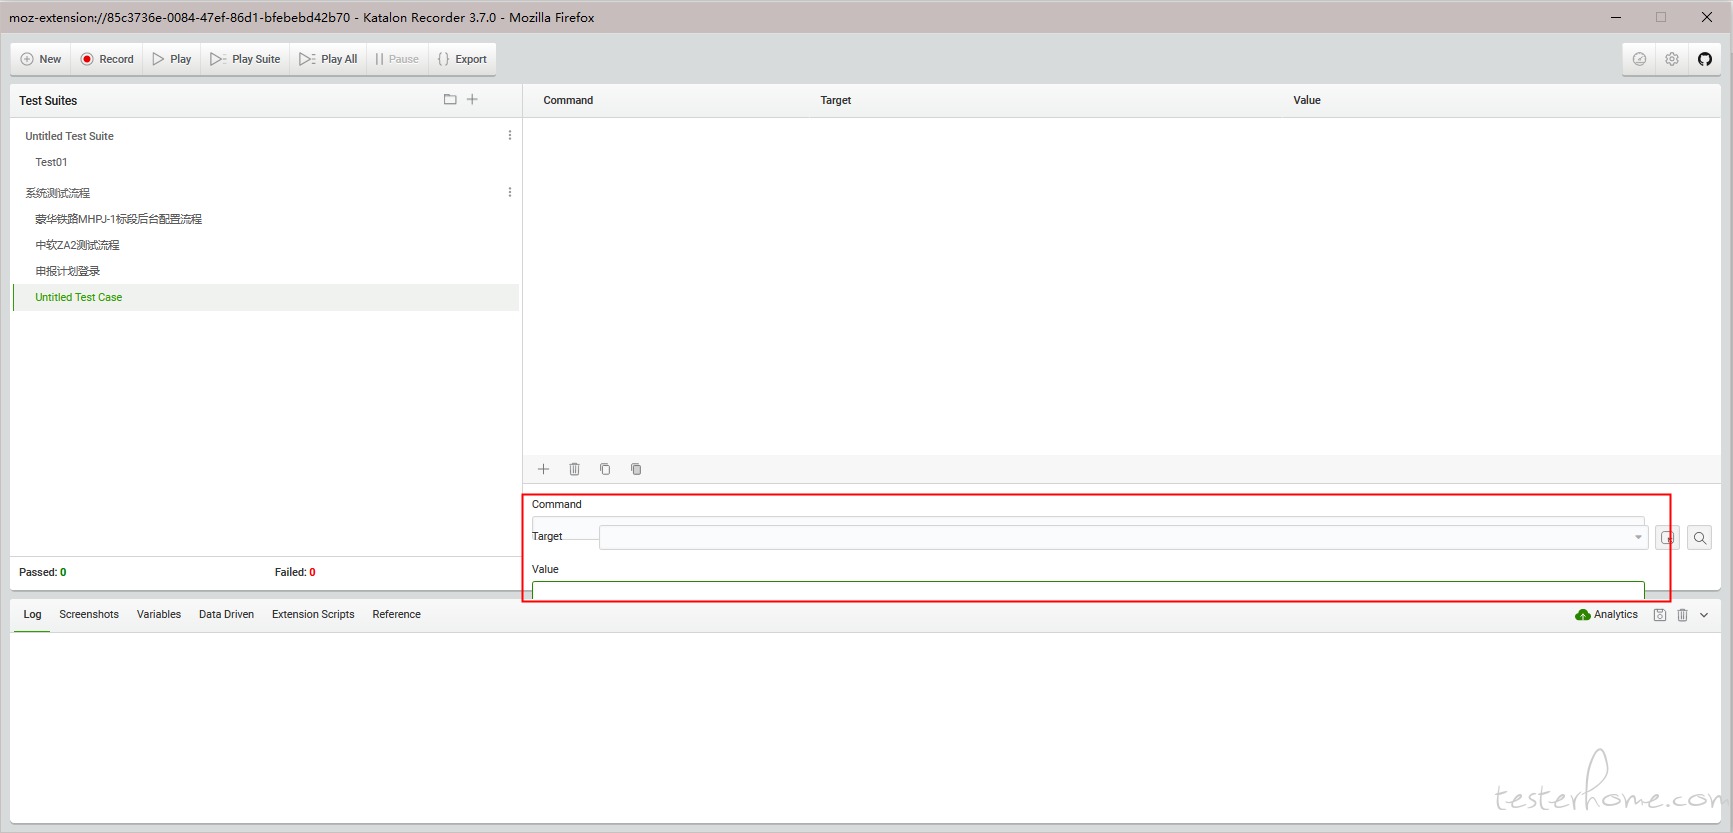Viewport: 1733px width, 833px height.
Task: Save the log with disk icon
Action: click(x=1660, y=615)
